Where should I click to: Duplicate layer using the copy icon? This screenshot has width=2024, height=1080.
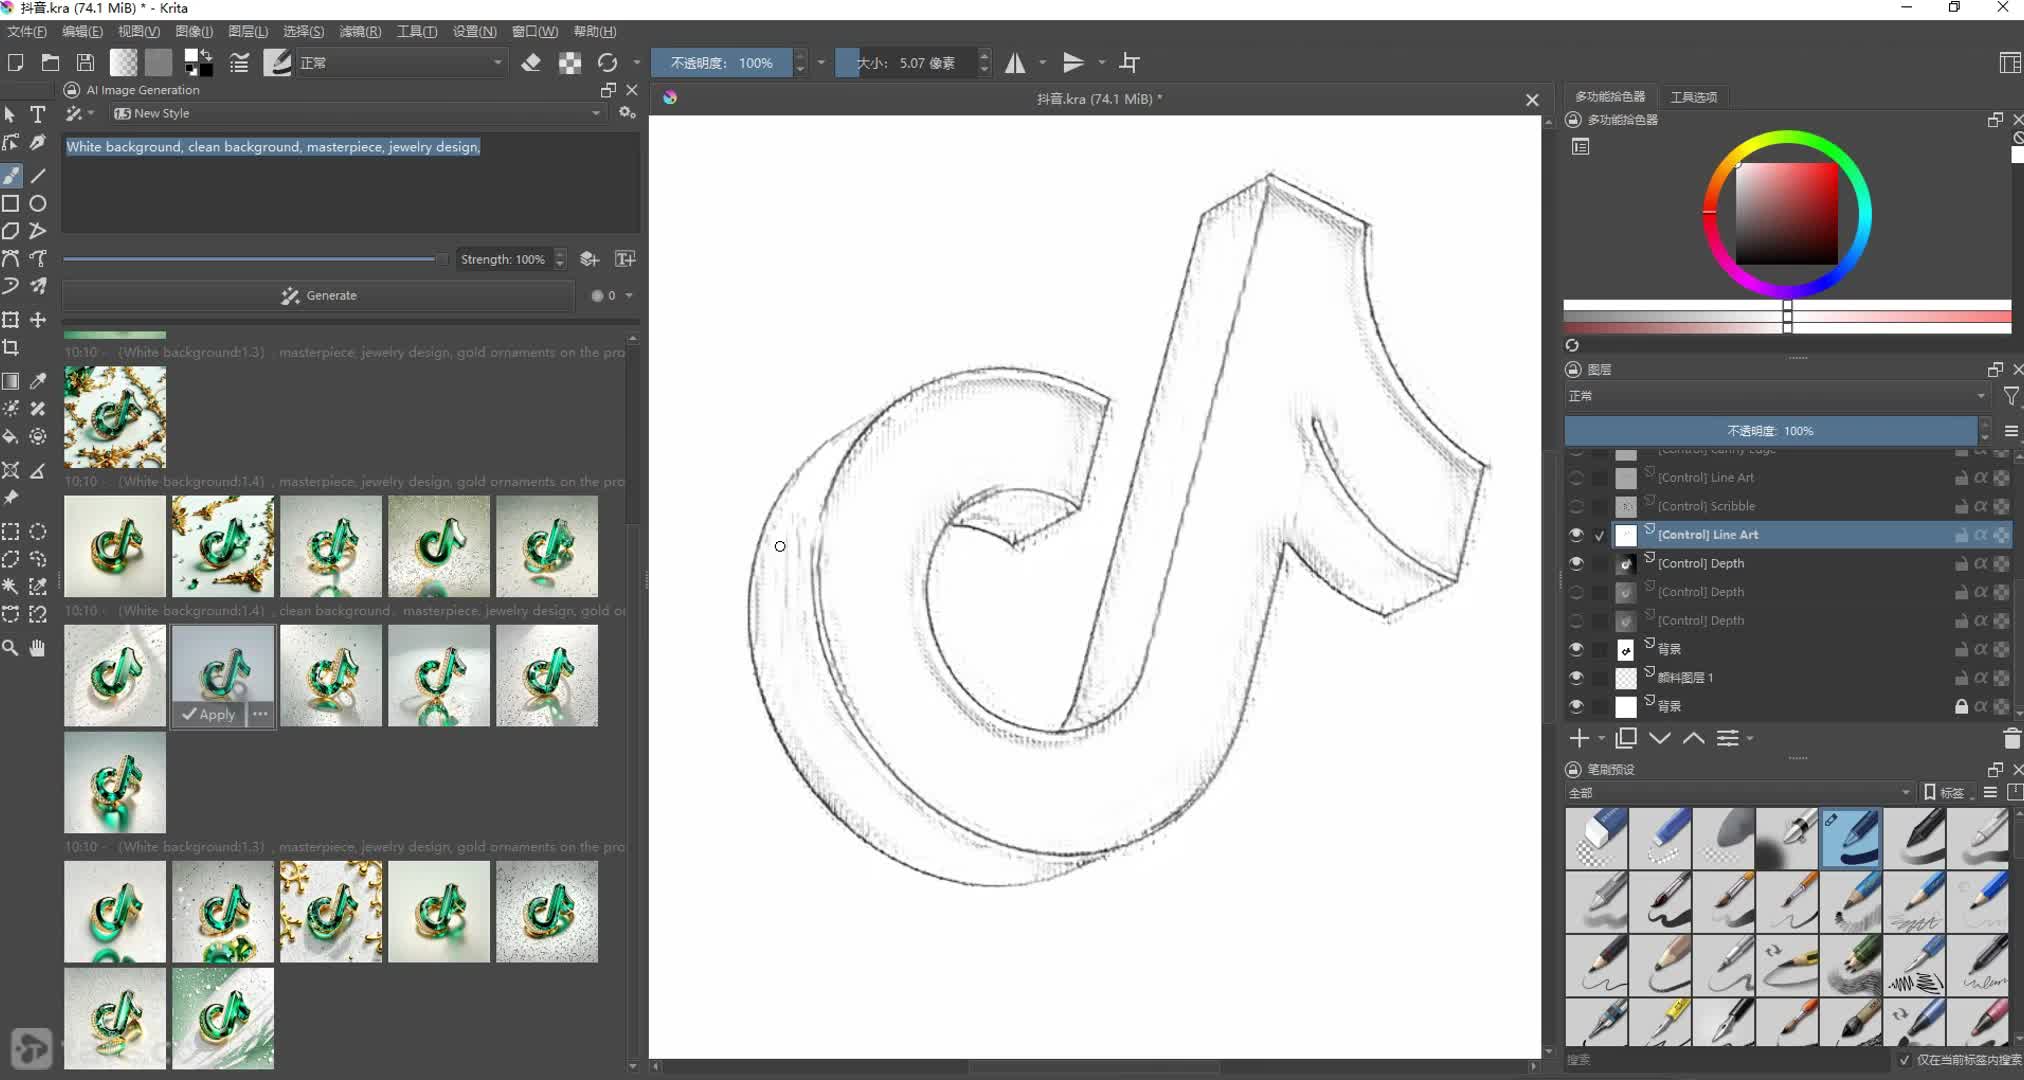pyautogui.click(x=1626, y=738)
